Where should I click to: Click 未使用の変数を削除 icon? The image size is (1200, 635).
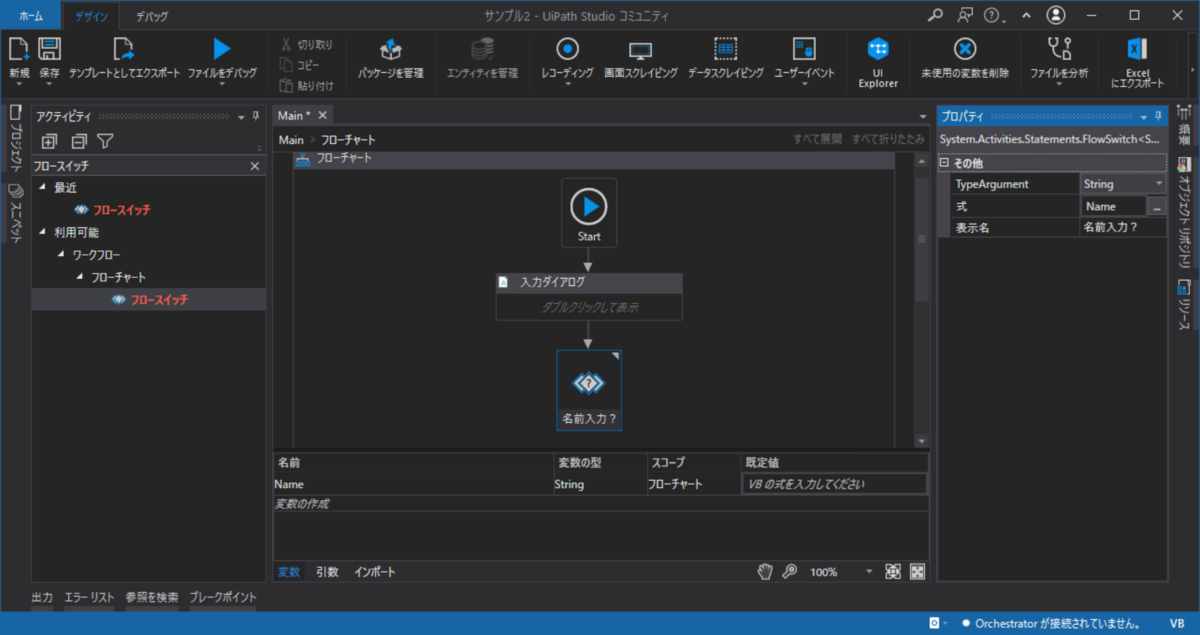[x=964, y=49]
